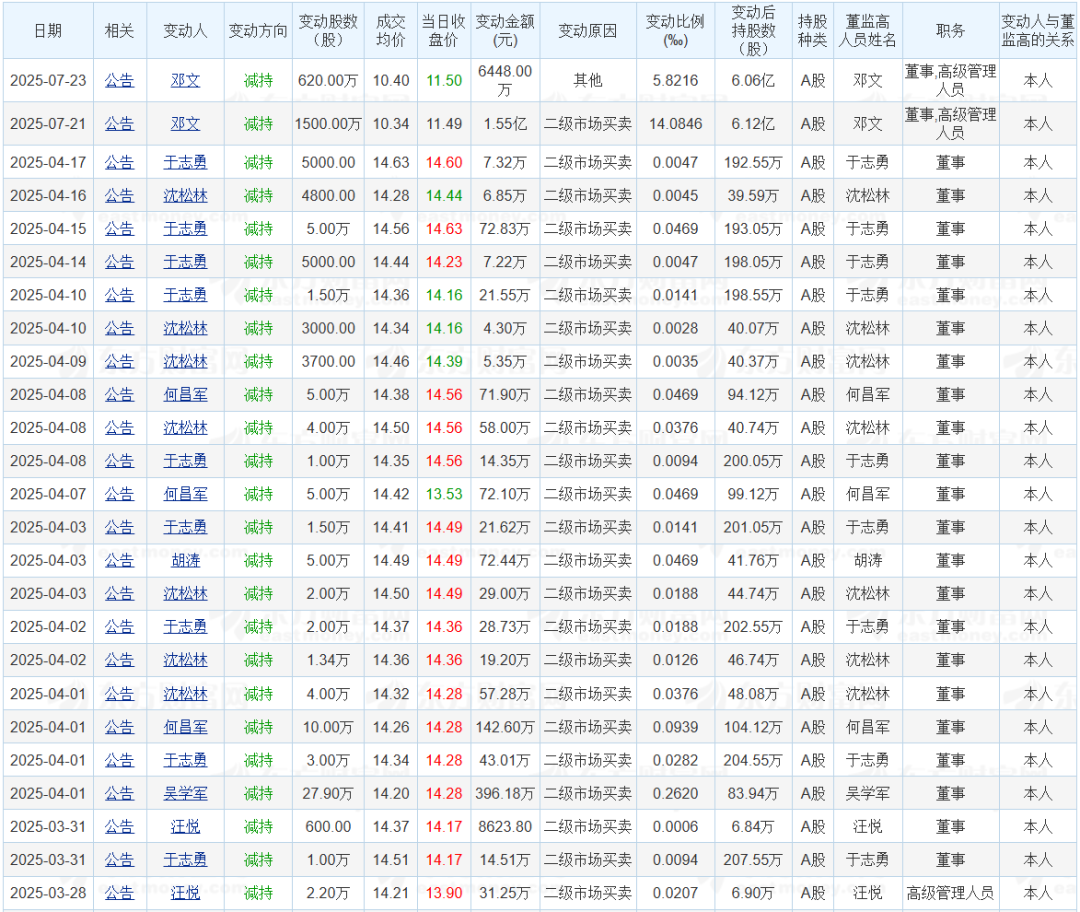Open 汪悦 name link dated 2025-03-28
Image resolution: width=1080 pixels, height=912 pixels.
(185, 892)
